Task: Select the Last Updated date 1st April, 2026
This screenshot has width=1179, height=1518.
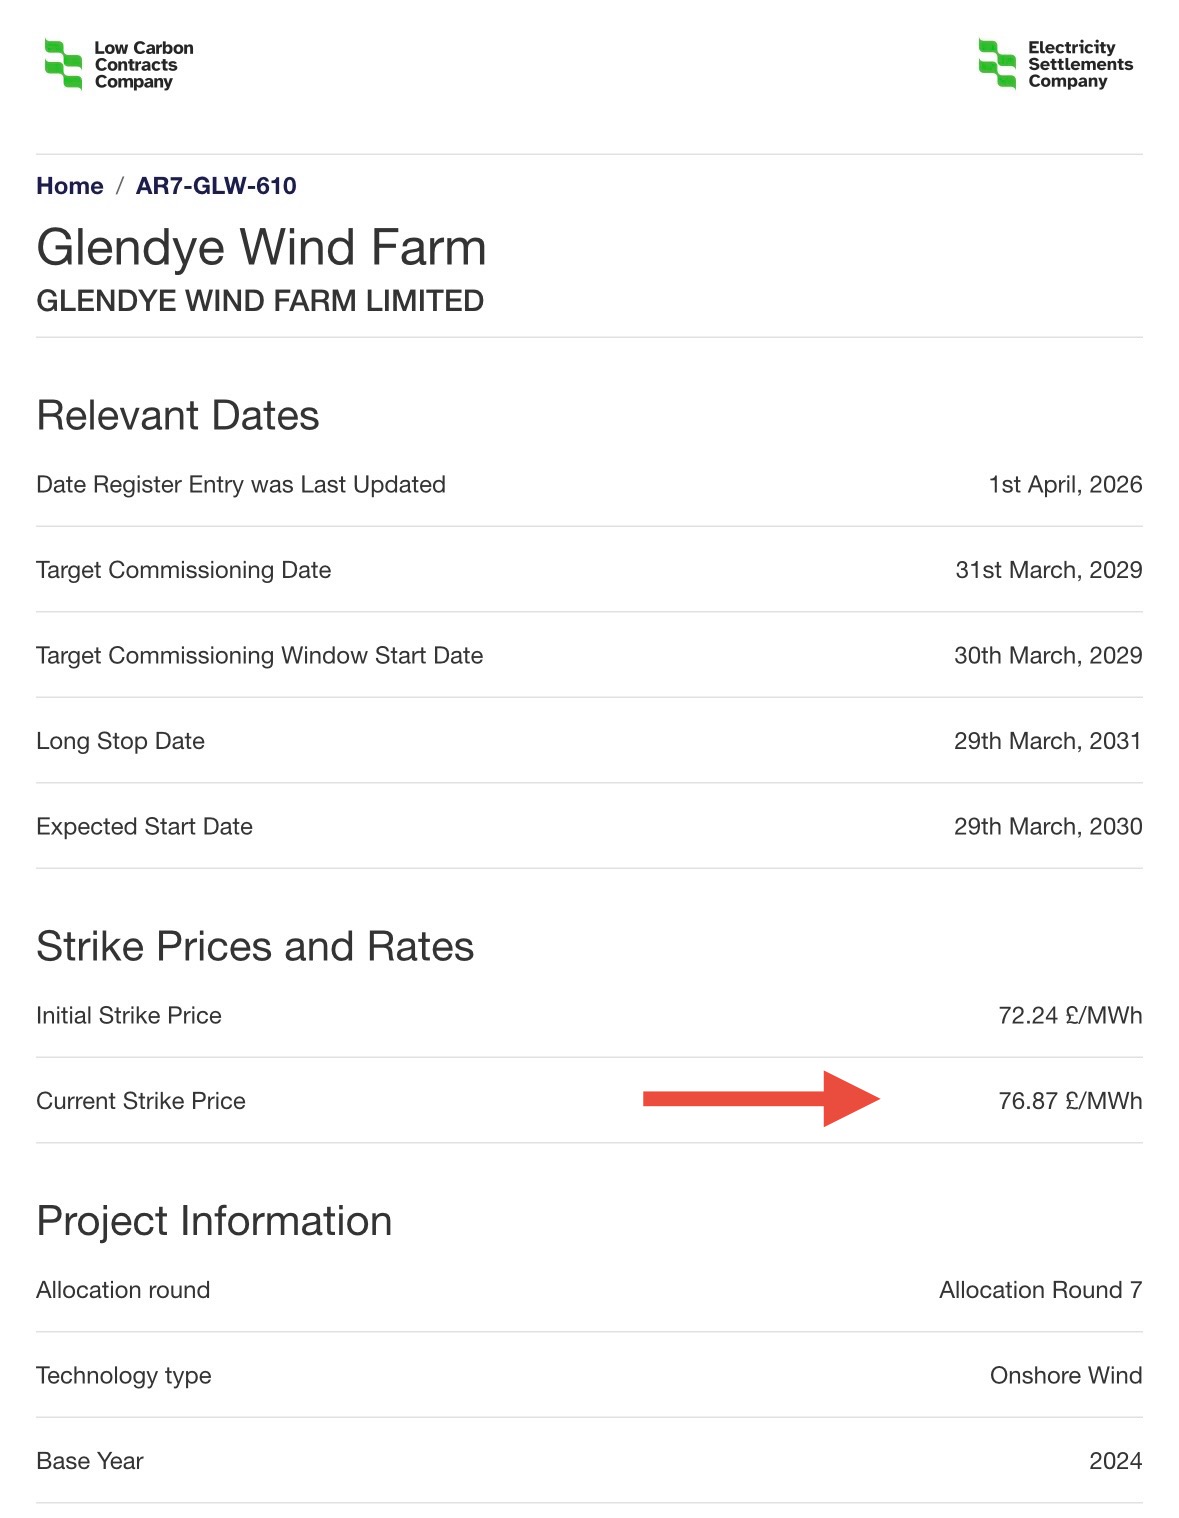Action: coord(1065,485)
